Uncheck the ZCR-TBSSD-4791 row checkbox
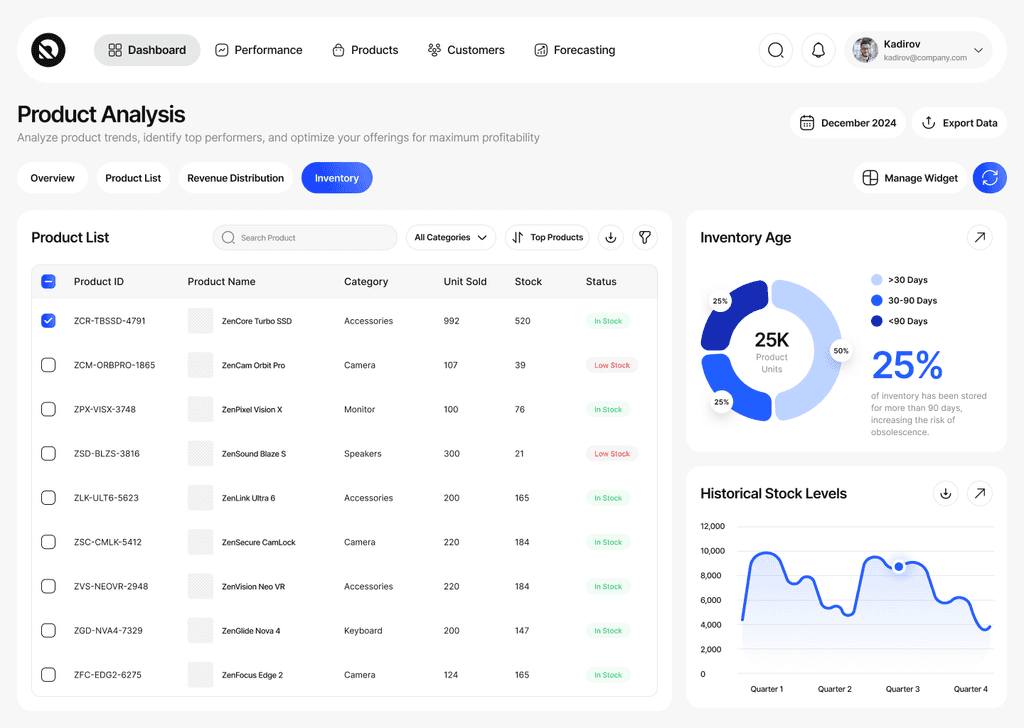This screenshot has height=728, width=1024. [48, 321]
